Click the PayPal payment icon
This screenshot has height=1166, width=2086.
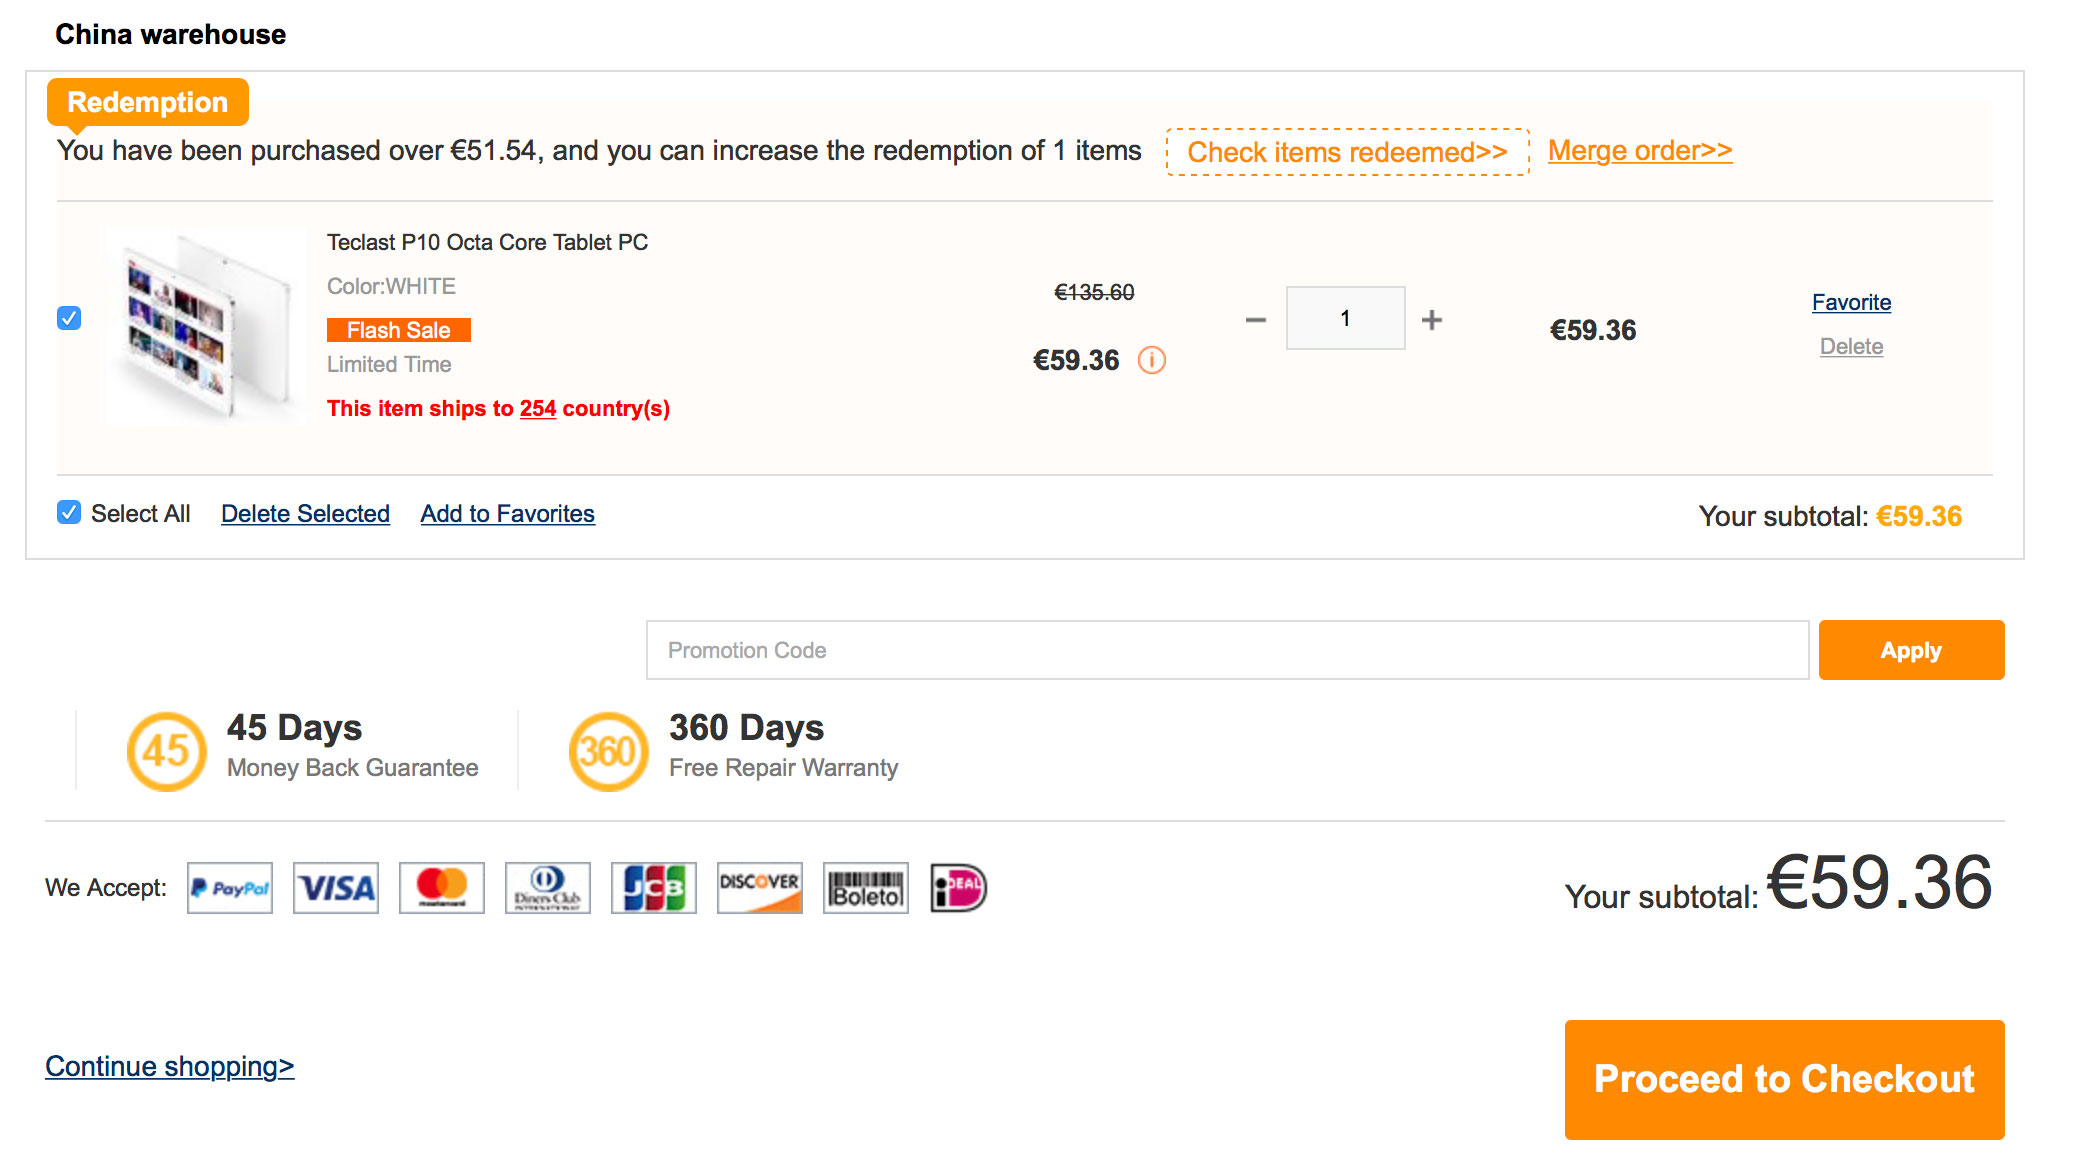pos(230,888)
